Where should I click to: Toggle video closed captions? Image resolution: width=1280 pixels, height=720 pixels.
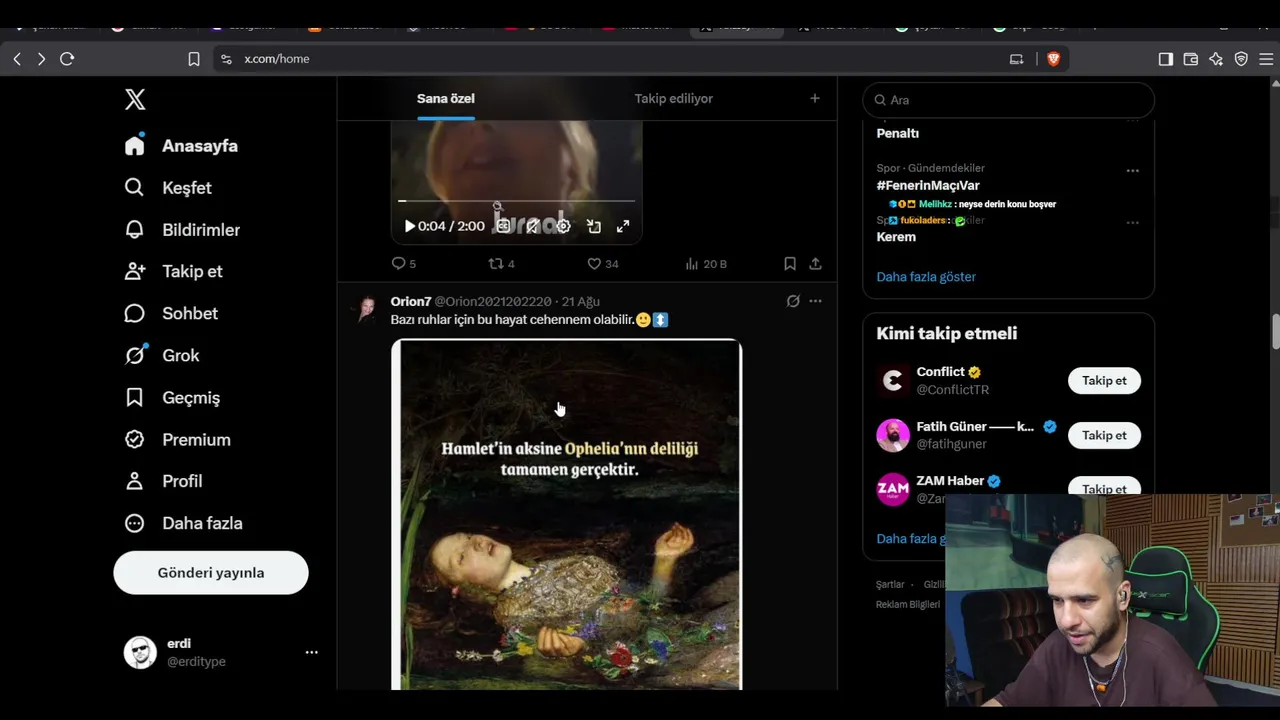[x=504, y=226]
